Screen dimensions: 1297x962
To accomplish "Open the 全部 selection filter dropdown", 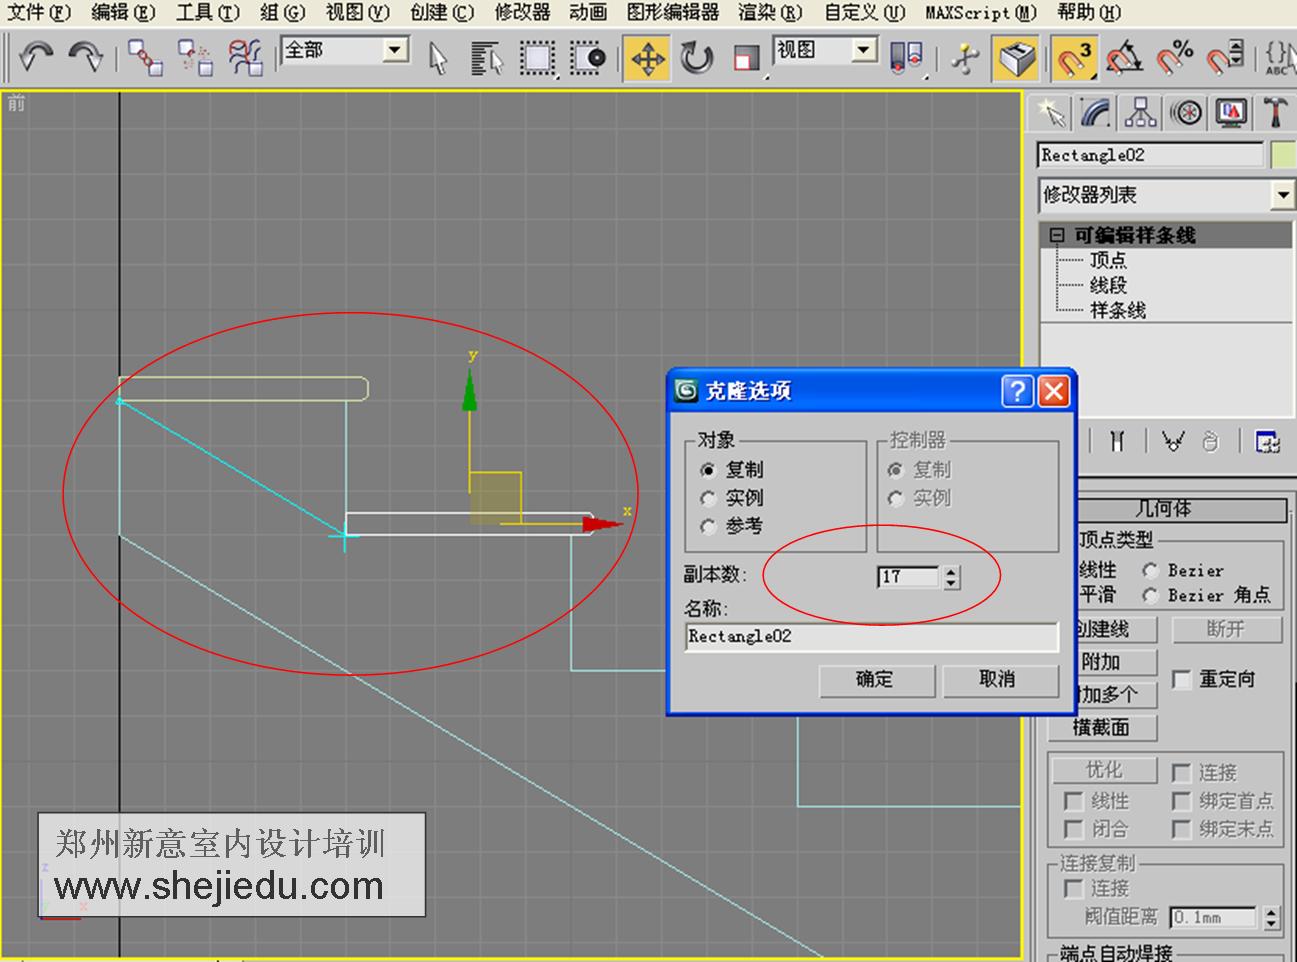I will coord(393,48).
